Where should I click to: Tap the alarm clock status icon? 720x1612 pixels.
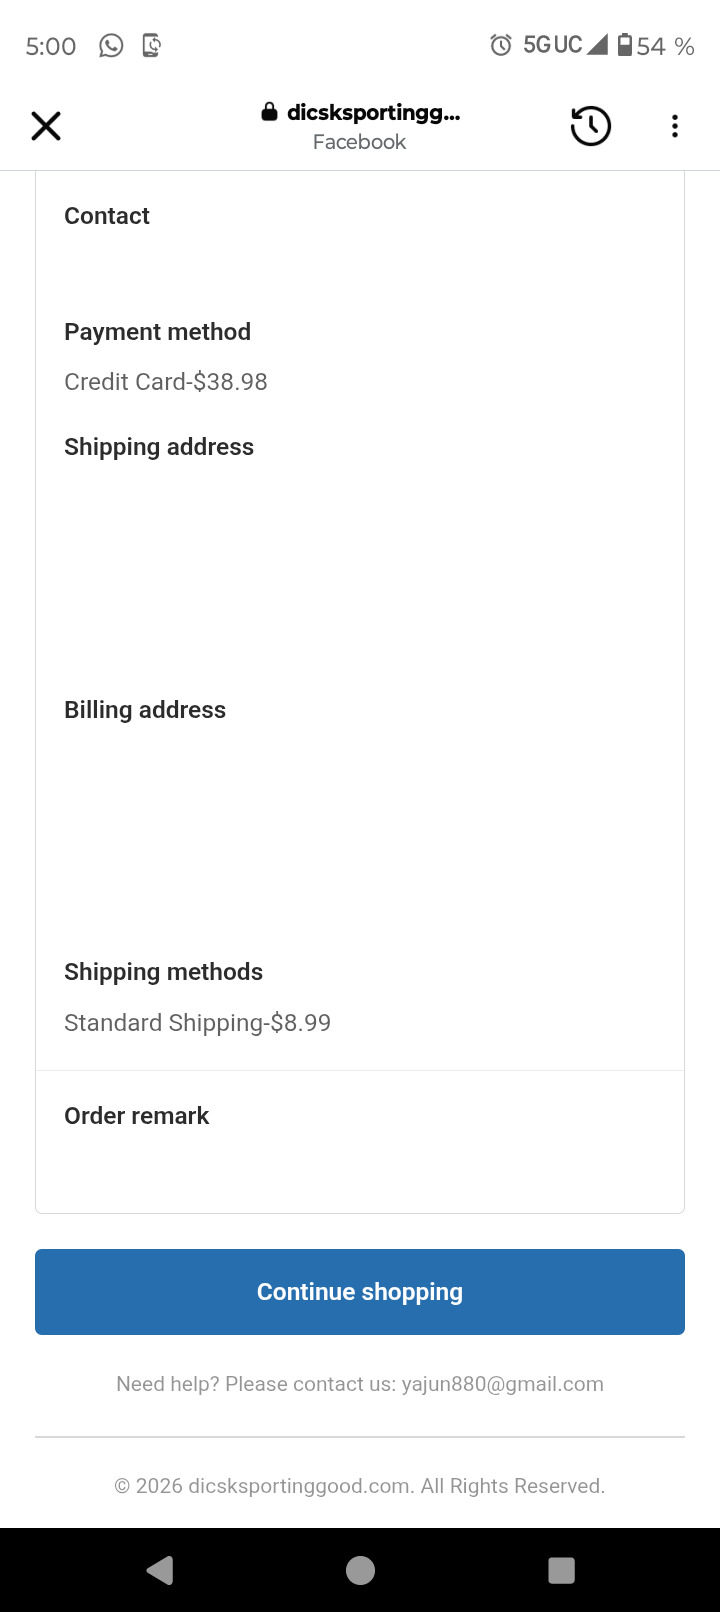coord(500,45)
